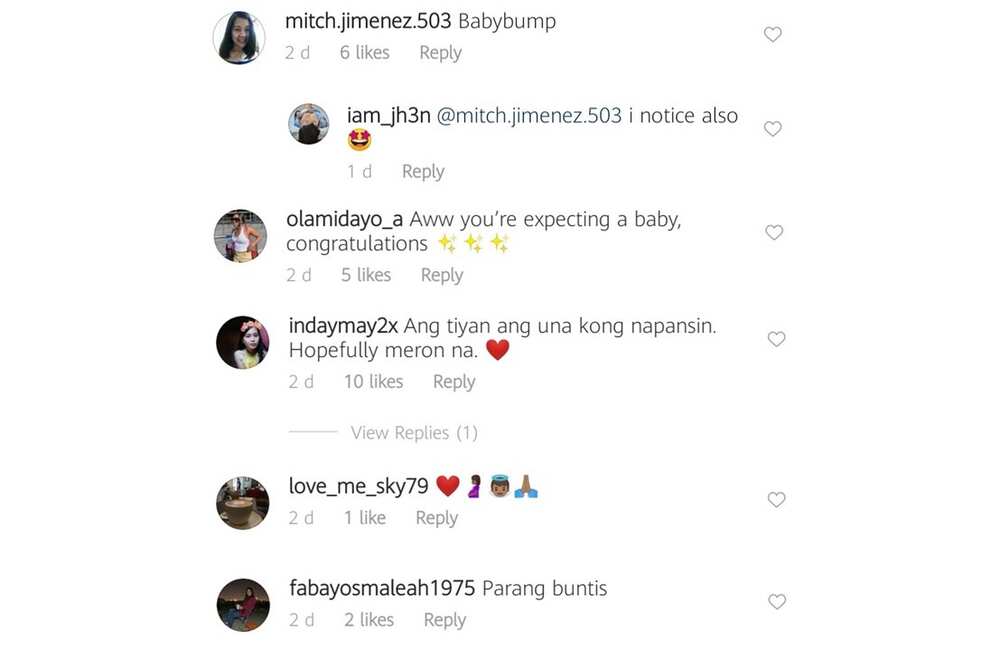The image size is (1000, 650).
Task: Reply to fabayosmaleah1975's comment
Action: pyautogui.click(x=445, y=620)
